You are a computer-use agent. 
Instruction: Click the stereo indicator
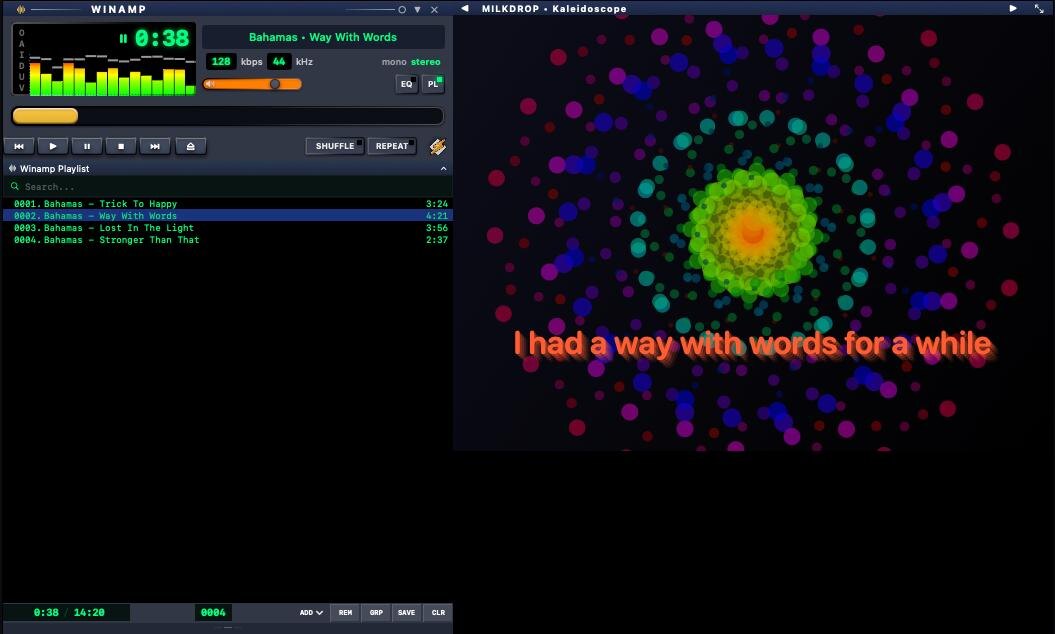pos(426,62)
